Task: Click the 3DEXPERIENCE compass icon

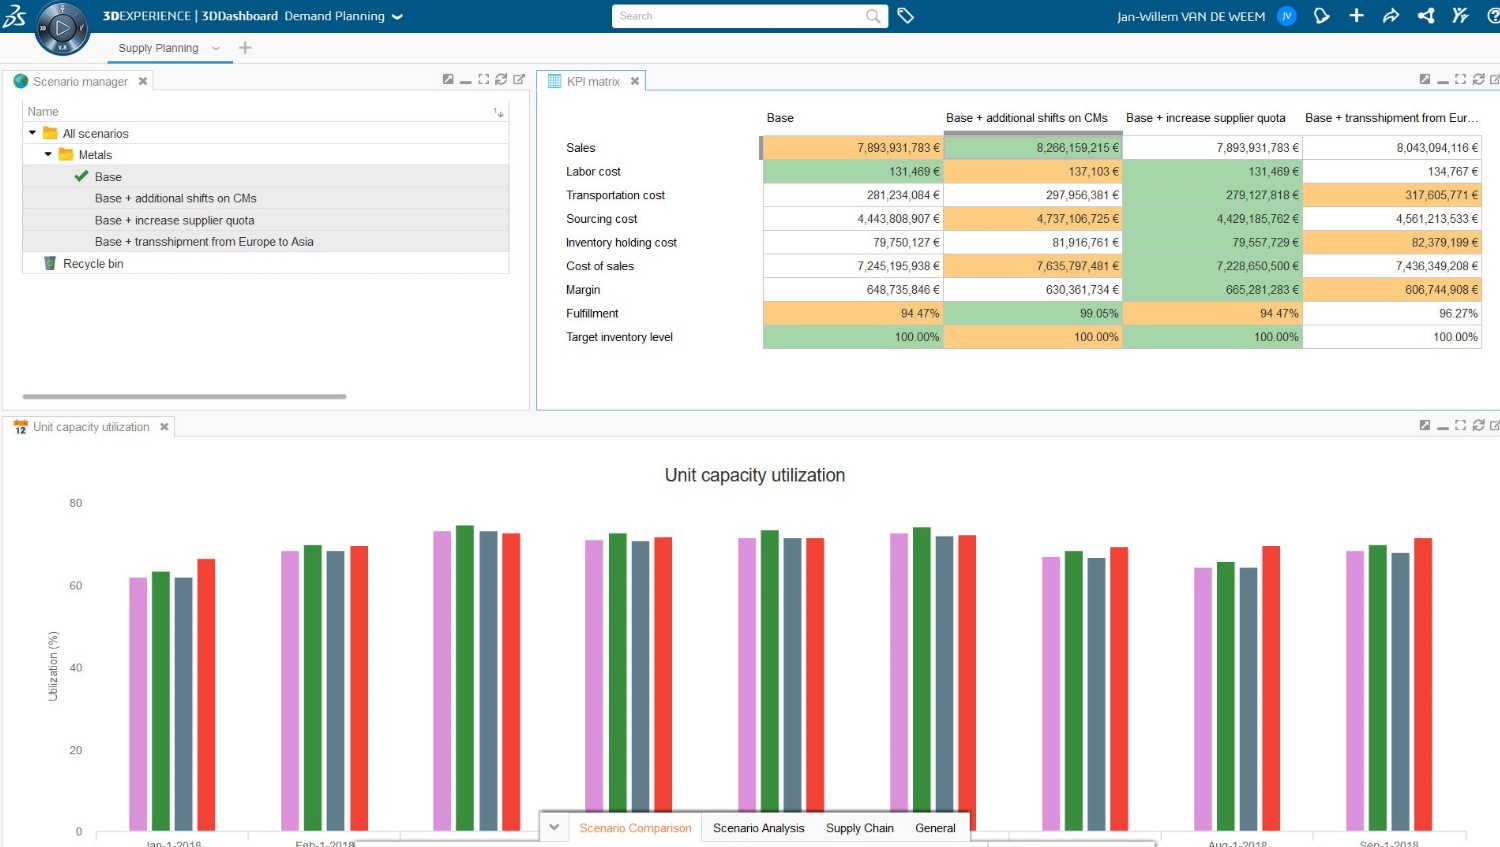Action: 60,28
